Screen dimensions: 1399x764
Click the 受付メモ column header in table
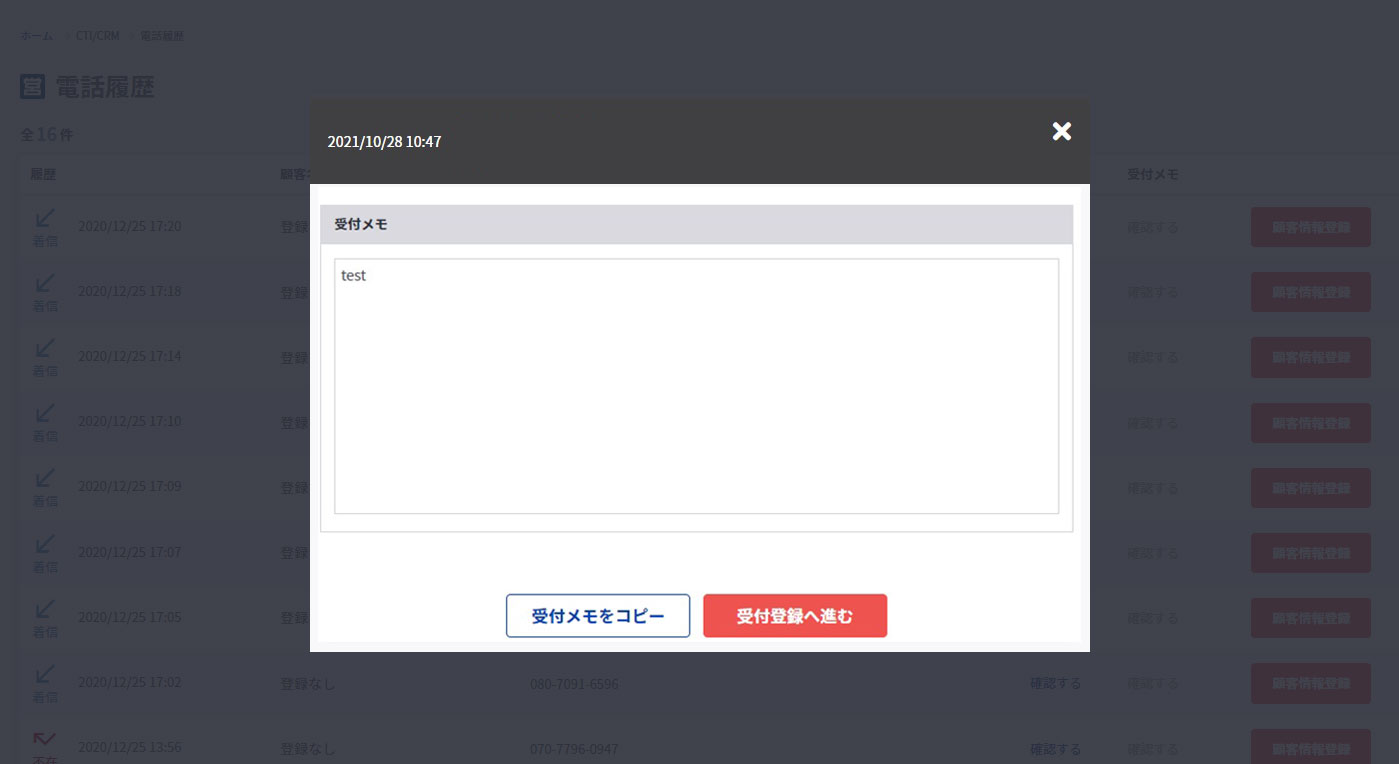(1153, 174)
